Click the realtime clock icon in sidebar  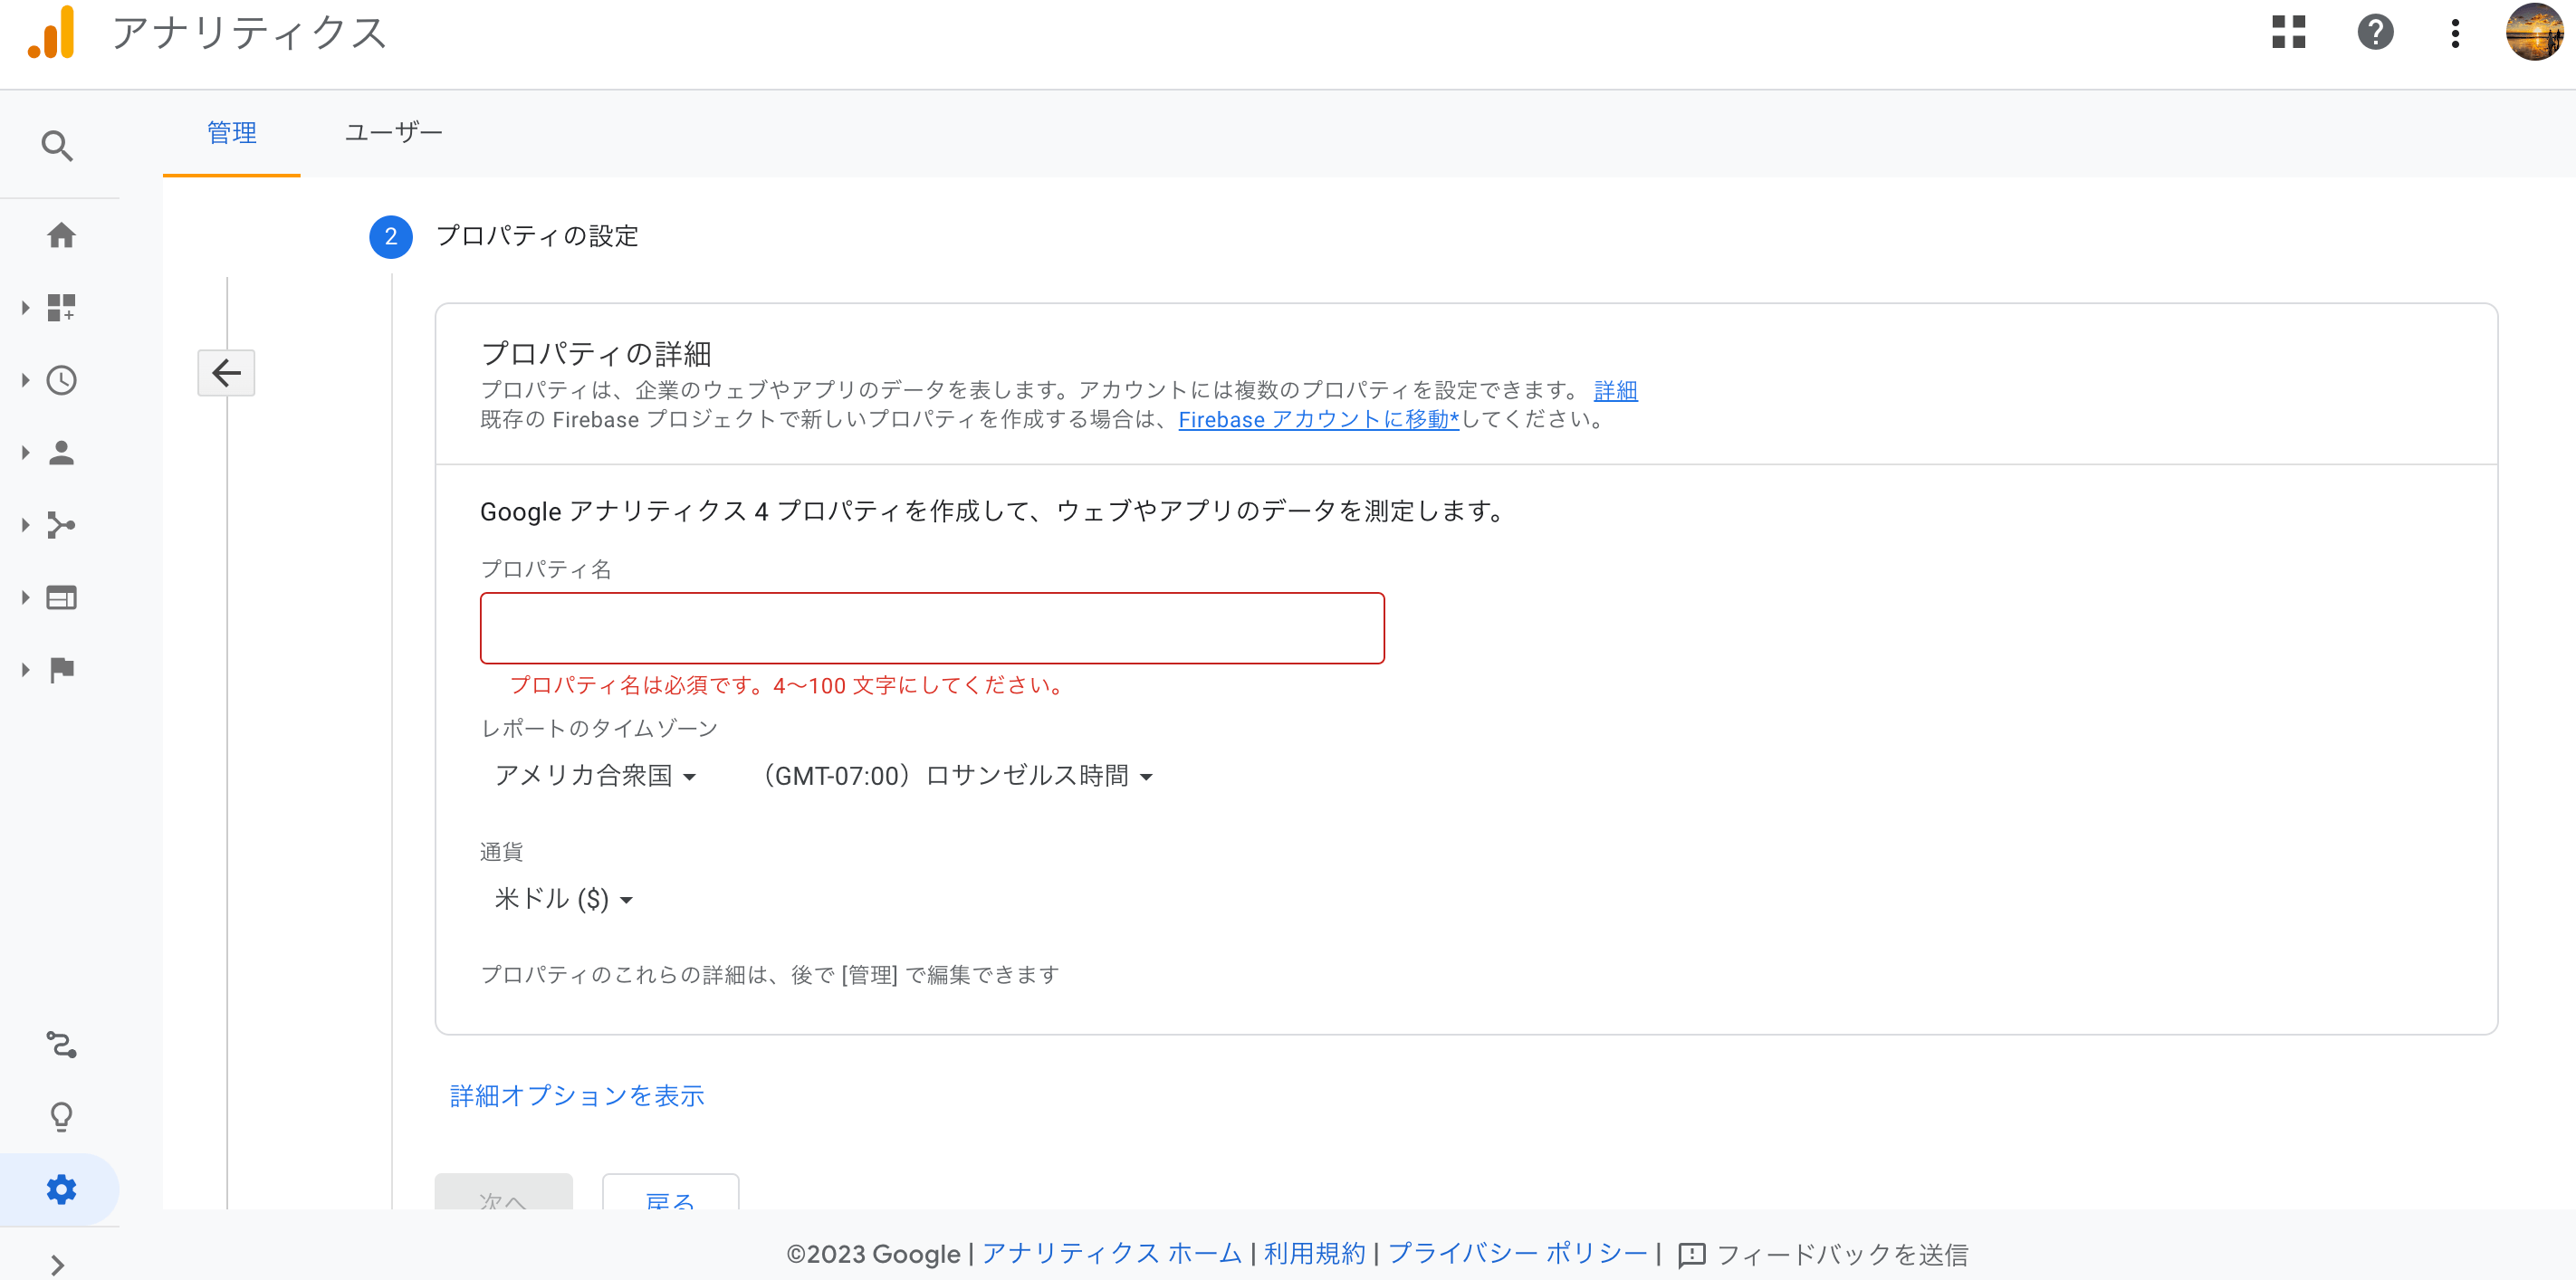(61, 380)
